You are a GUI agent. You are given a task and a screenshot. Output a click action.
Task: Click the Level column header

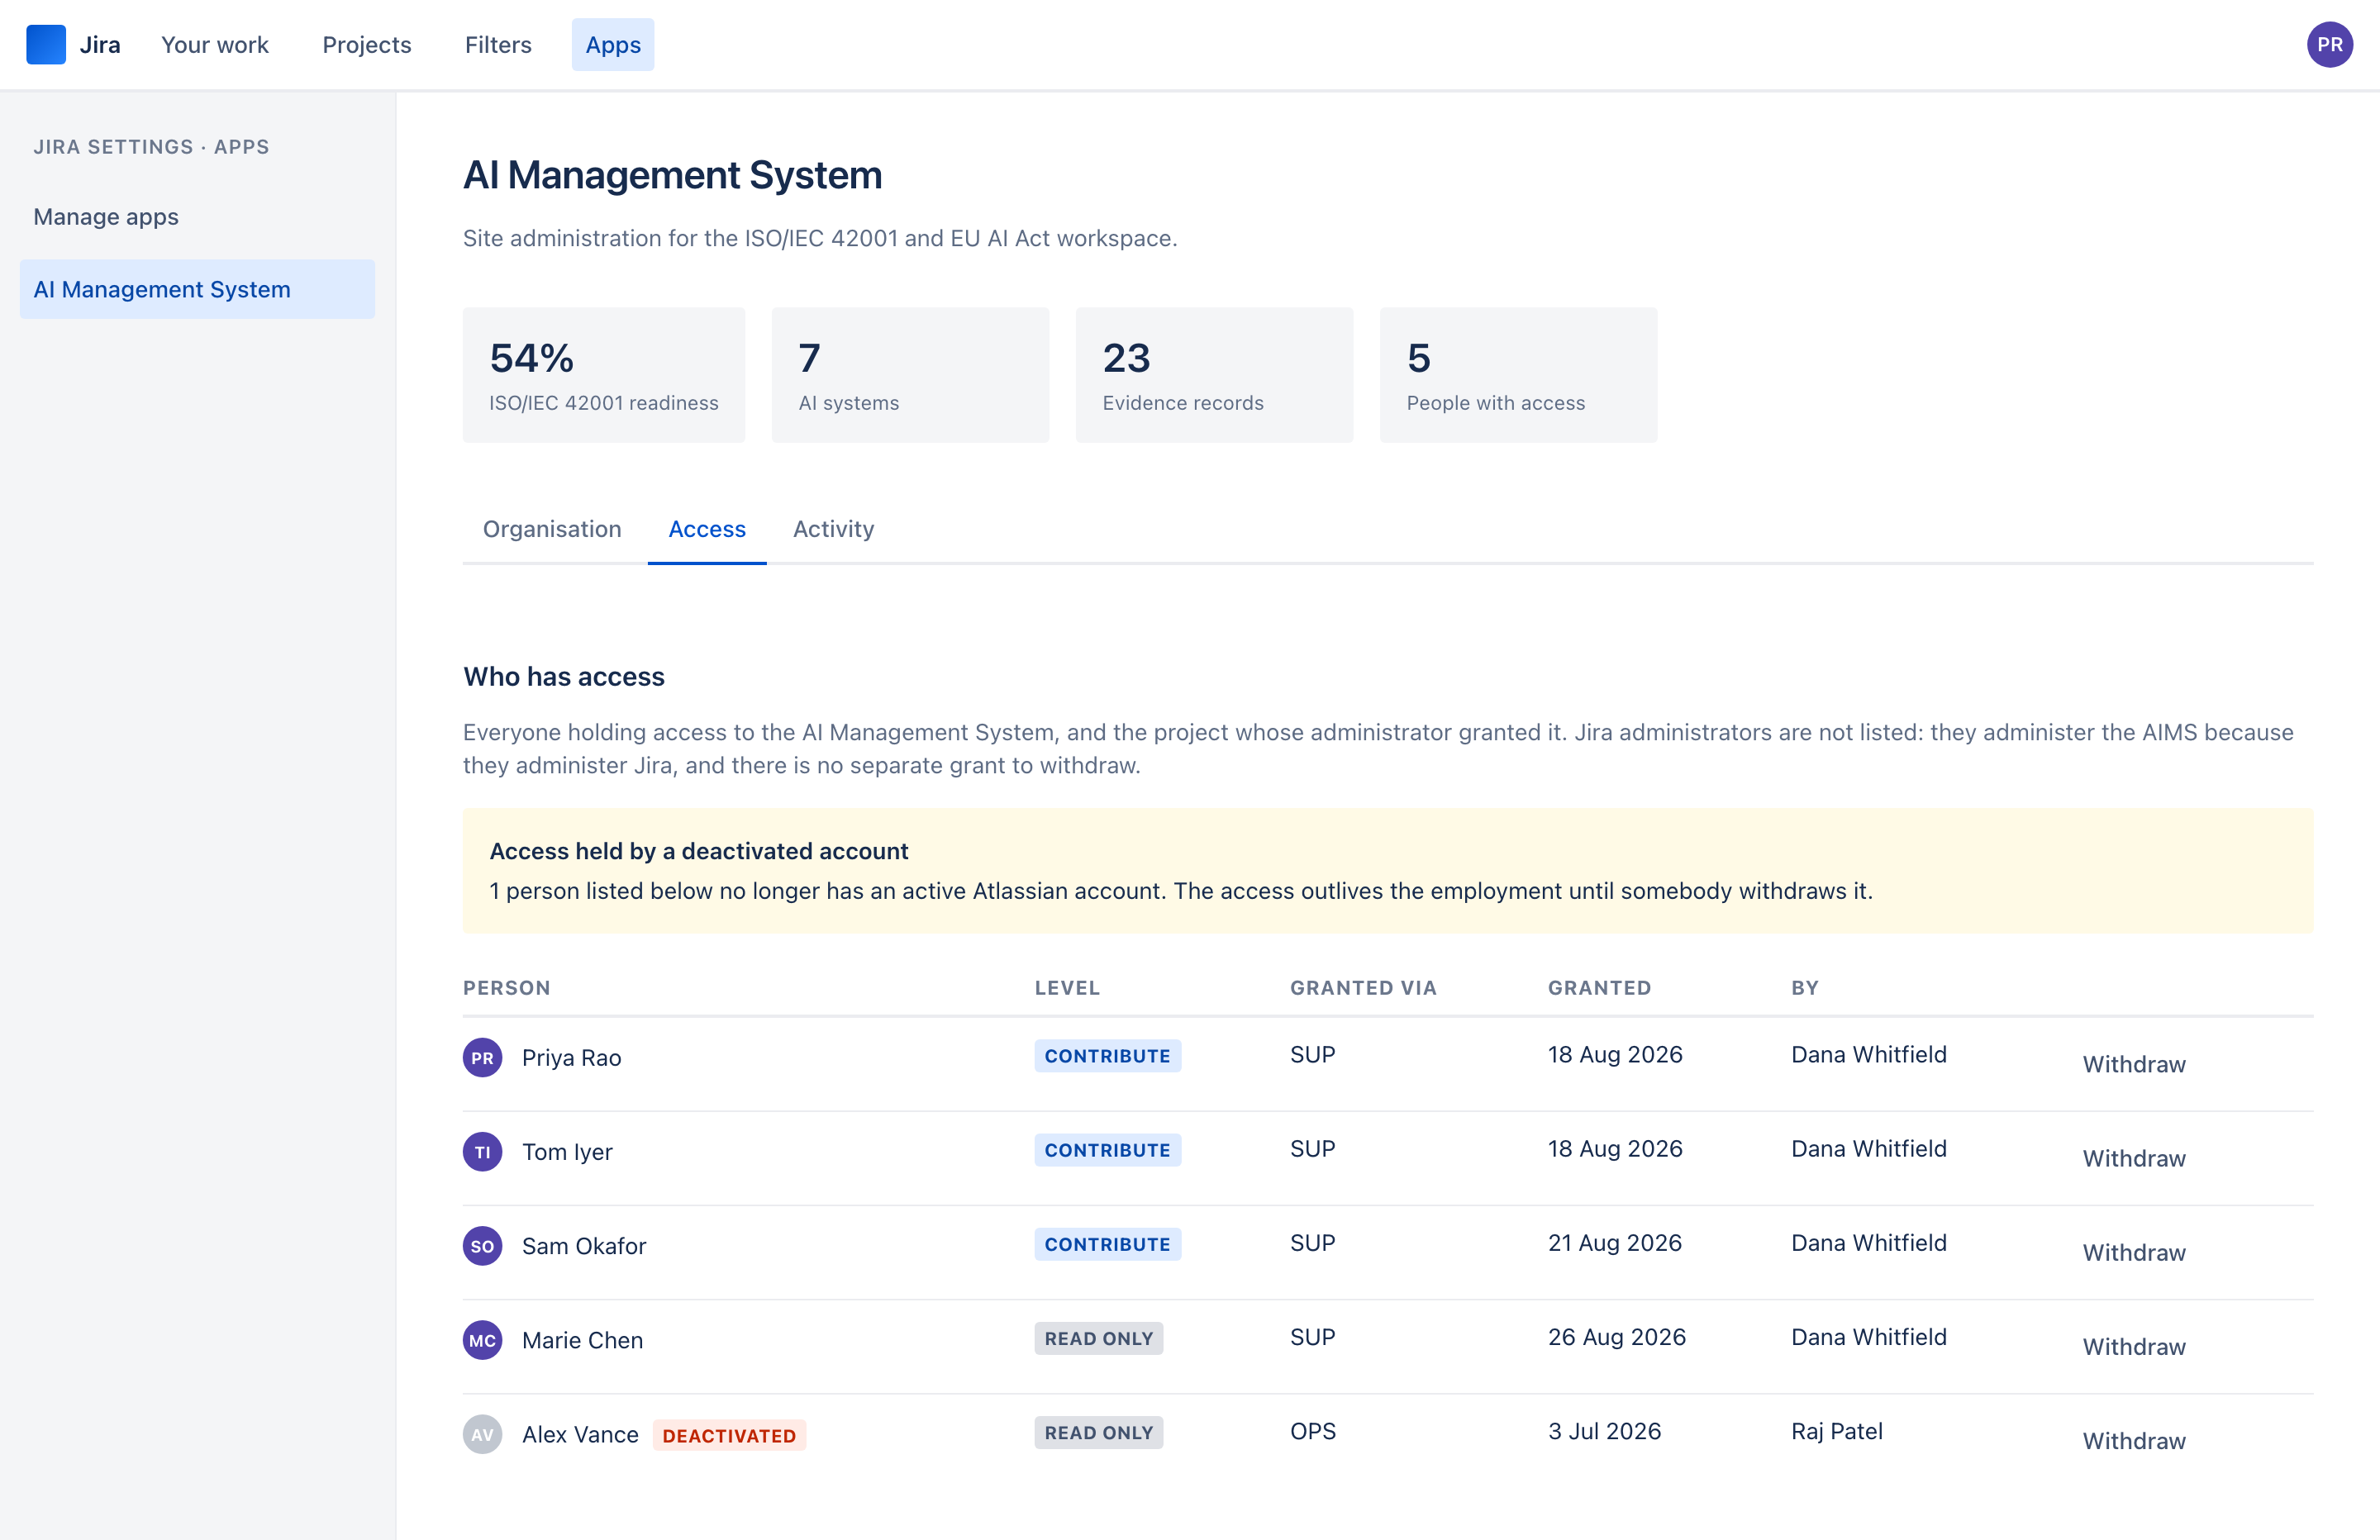pos(1067,988)
